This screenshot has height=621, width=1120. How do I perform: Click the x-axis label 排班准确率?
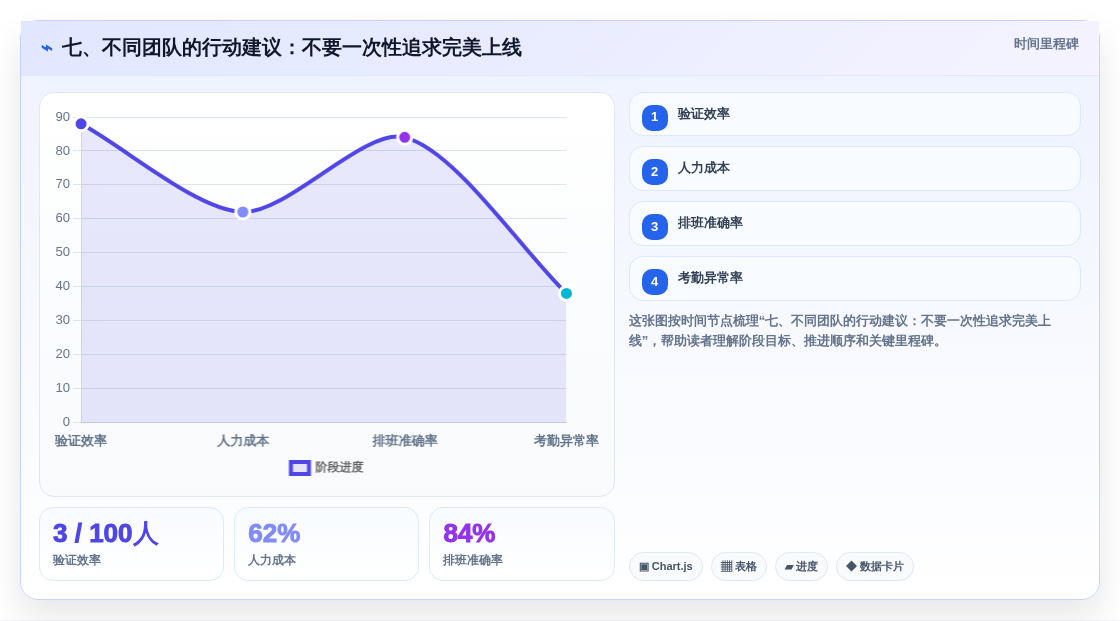point(404,441)
